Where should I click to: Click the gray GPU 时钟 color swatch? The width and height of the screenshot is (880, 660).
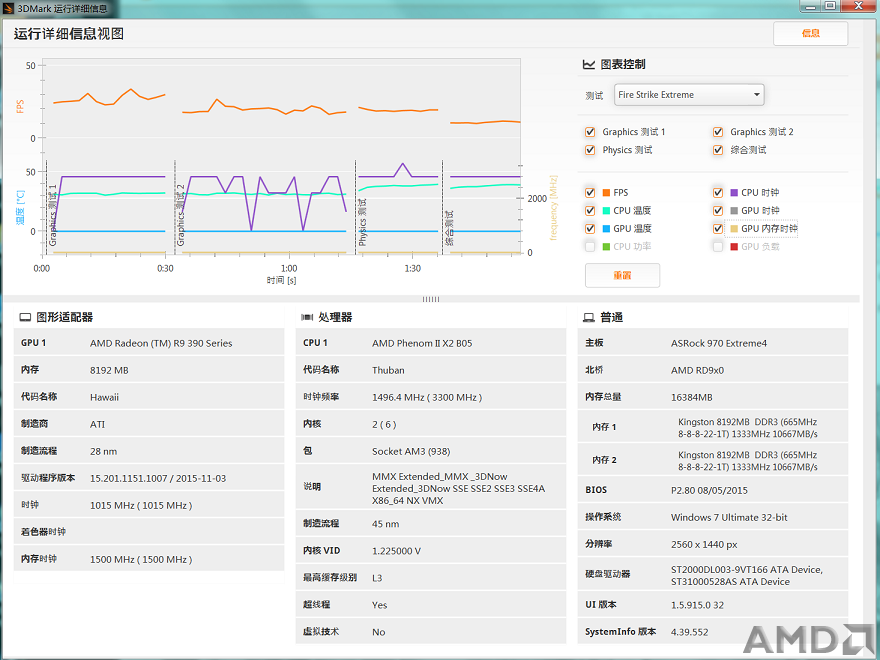pos(734,210)
